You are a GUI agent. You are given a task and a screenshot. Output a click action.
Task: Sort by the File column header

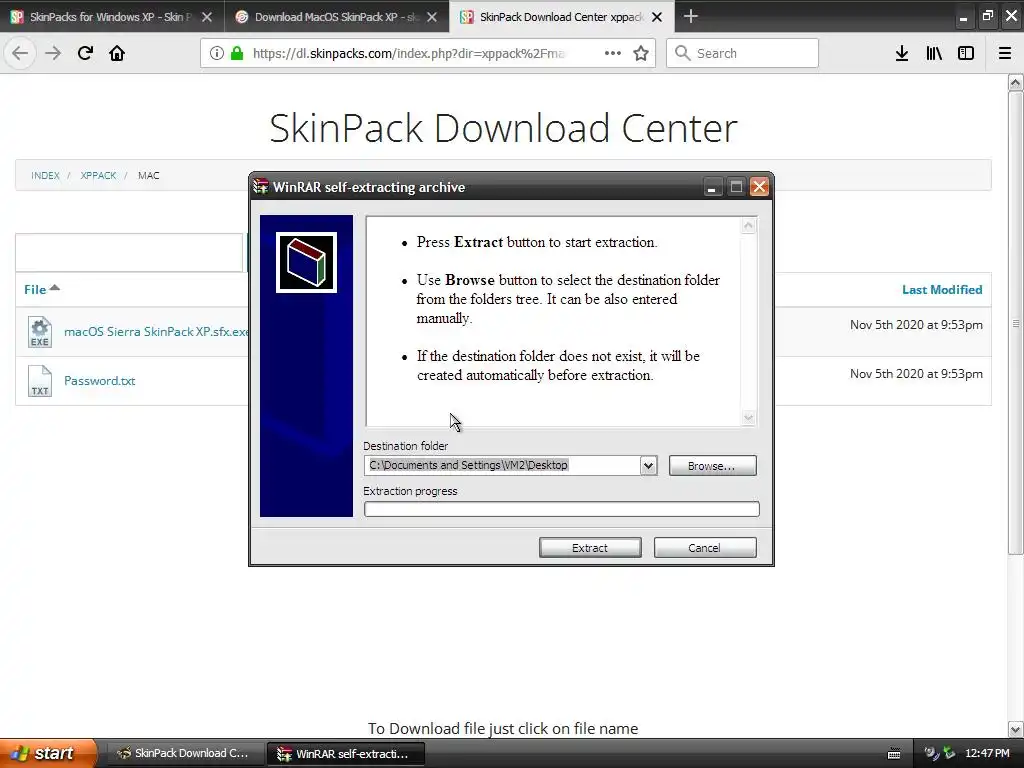click(x=42, y=289)
